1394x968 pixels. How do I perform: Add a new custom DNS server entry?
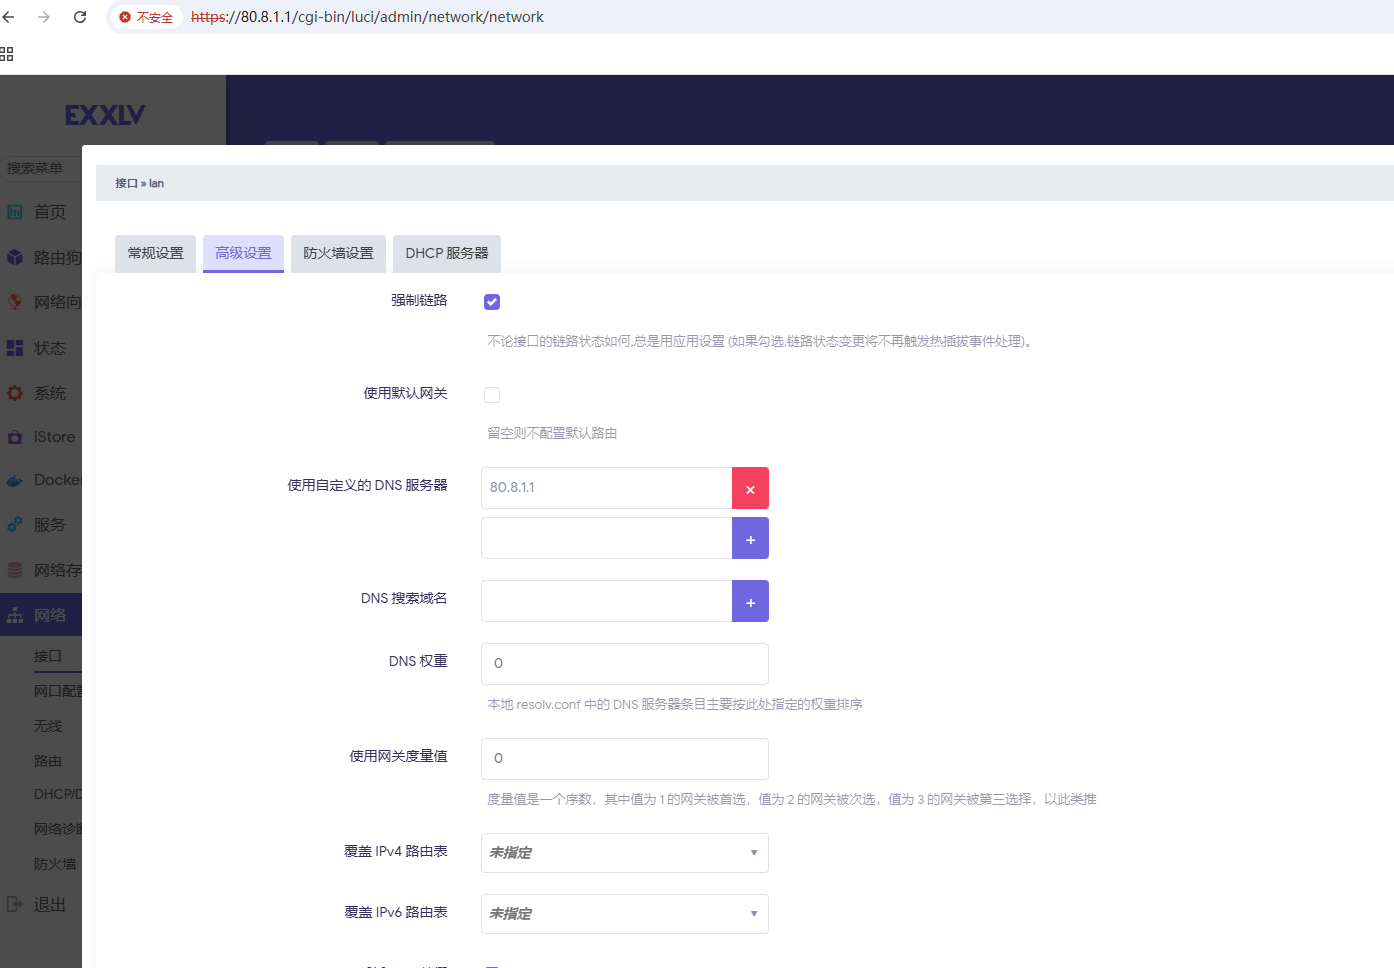750,539
